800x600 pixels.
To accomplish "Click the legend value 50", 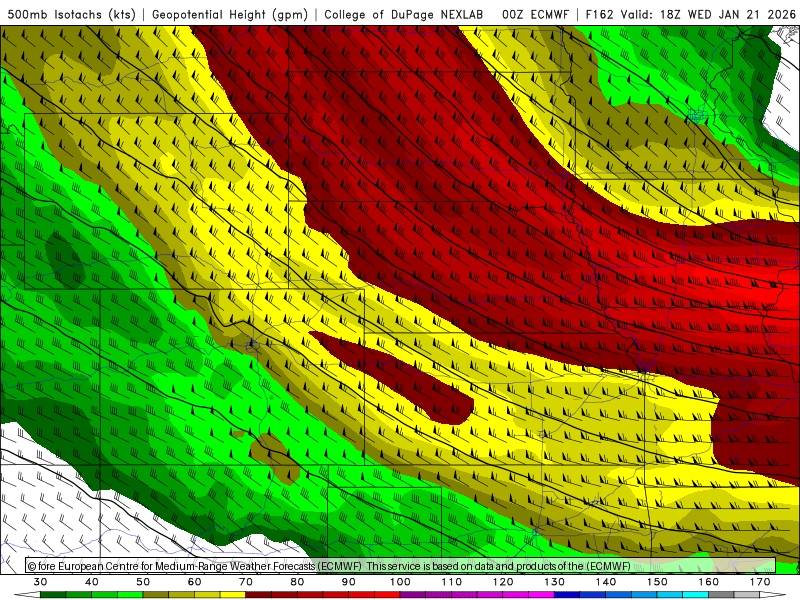I will [143, 582].
